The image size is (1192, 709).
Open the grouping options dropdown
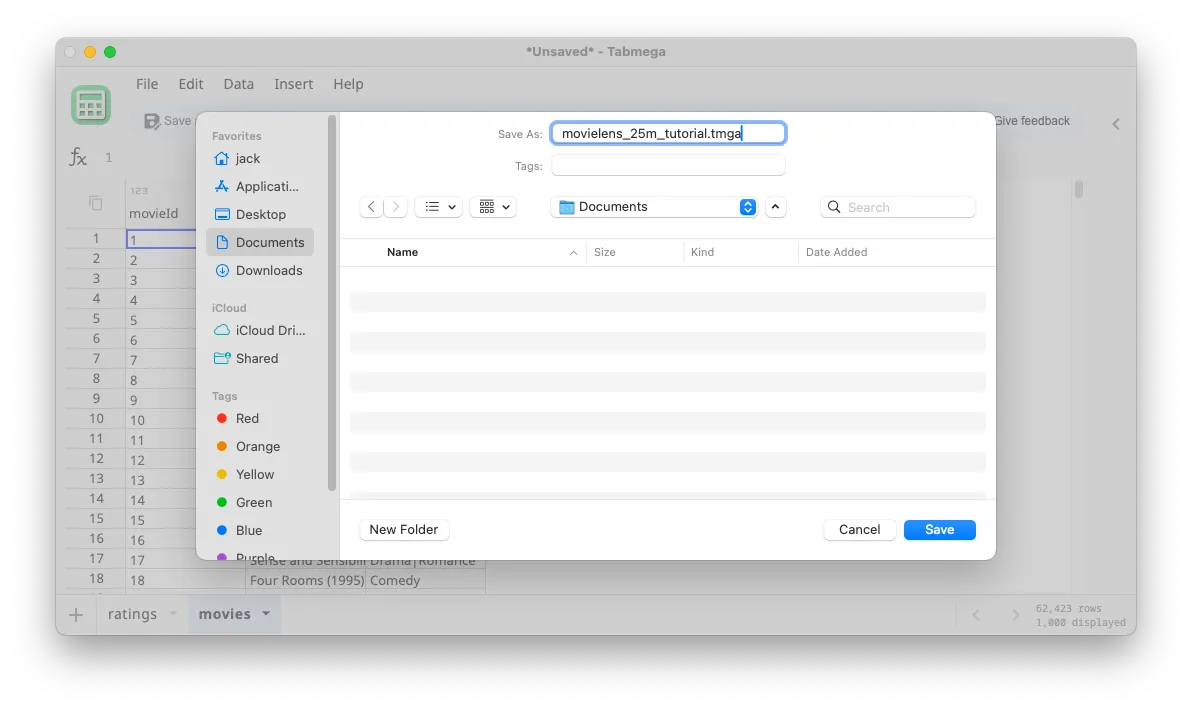tap(493, 206)
